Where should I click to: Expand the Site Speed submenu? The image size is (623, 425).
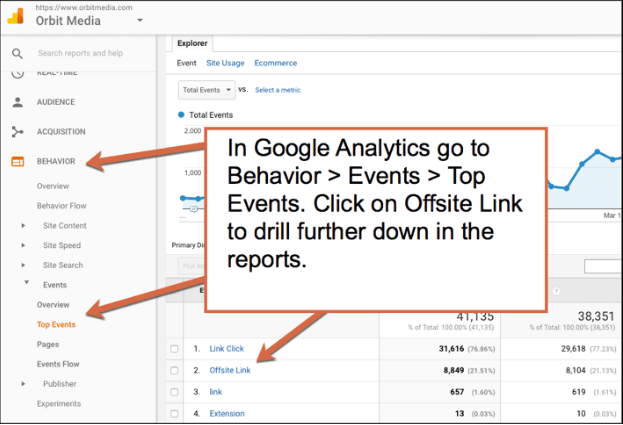point(24,245)
